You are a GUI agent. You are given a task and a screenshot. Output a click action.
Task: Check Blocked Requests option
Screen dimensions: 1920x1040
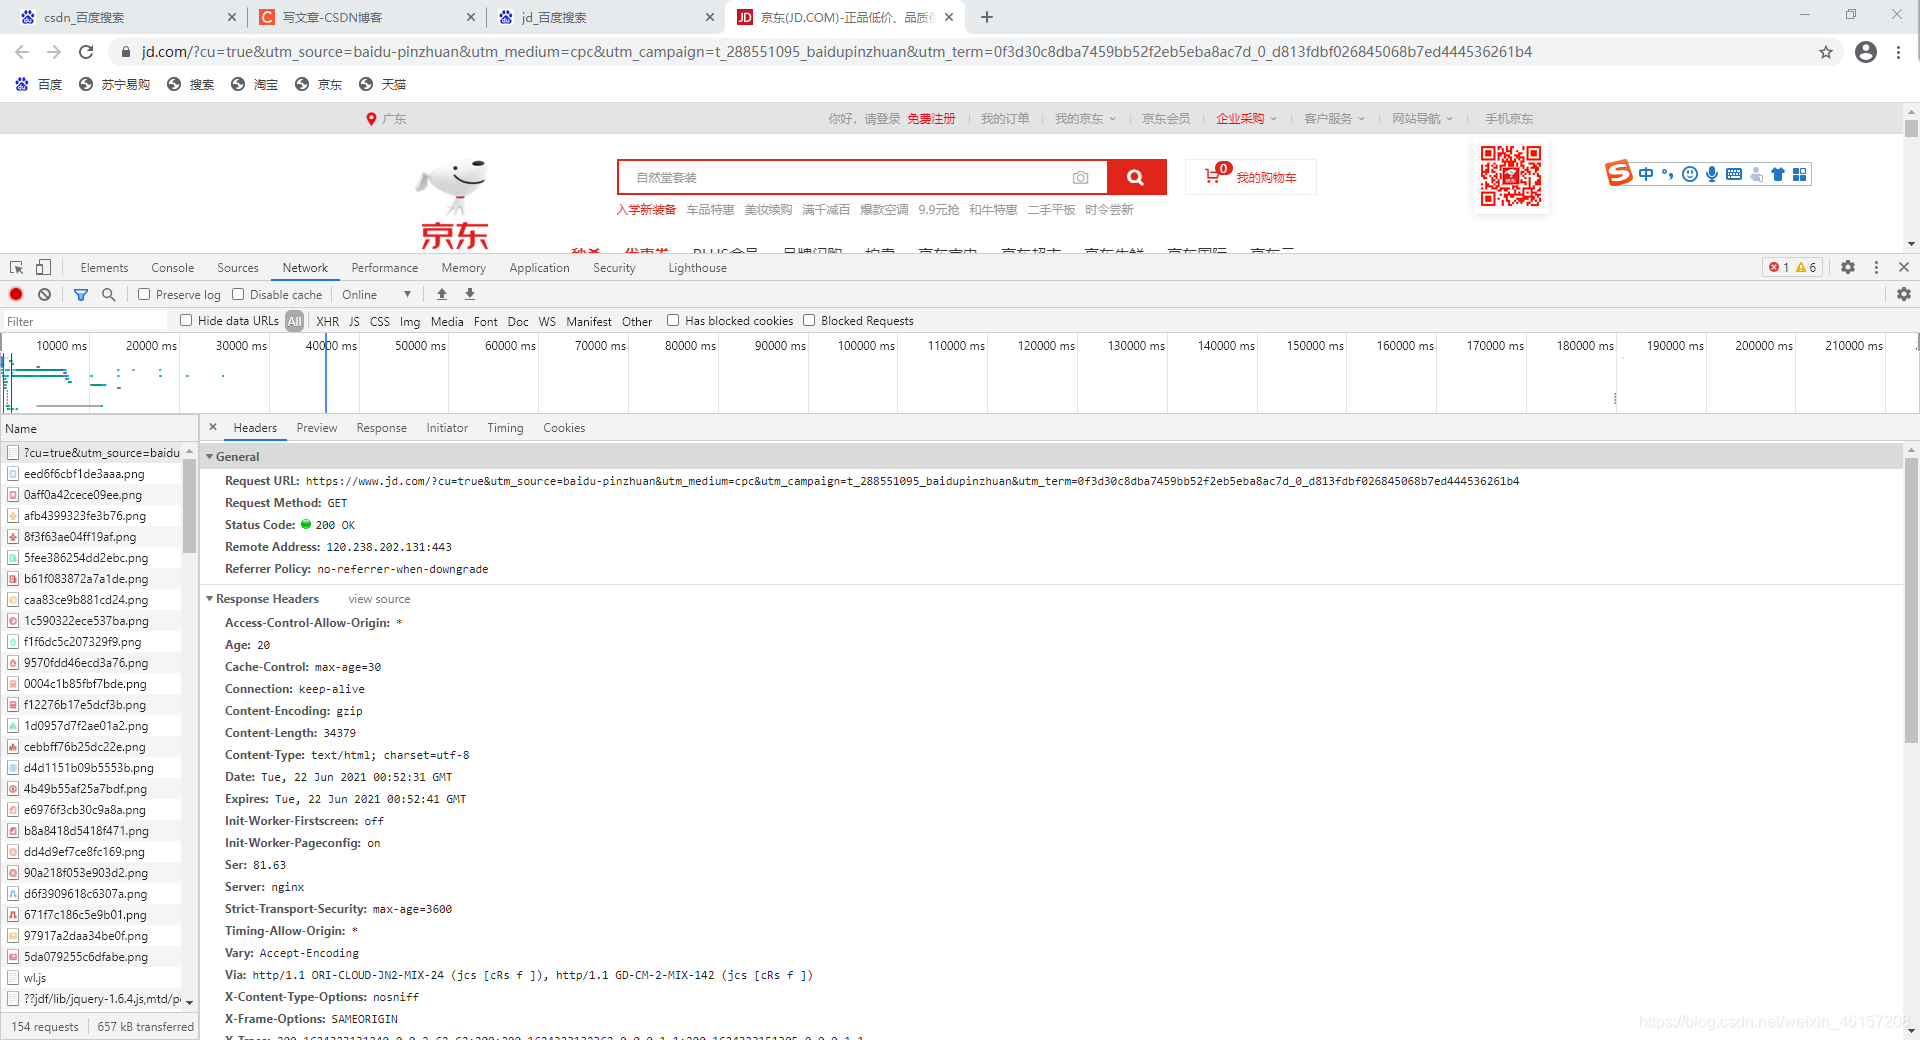click(x=809, y=320)
